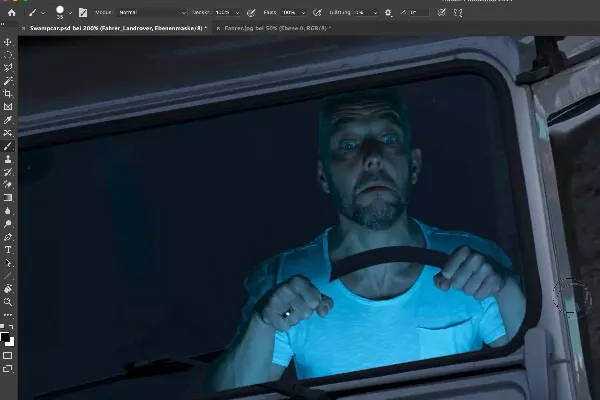Screen dimensions: 600x400
Task: Switch to the Swampcar.psd document tab
Action: (x=118, y=28)
